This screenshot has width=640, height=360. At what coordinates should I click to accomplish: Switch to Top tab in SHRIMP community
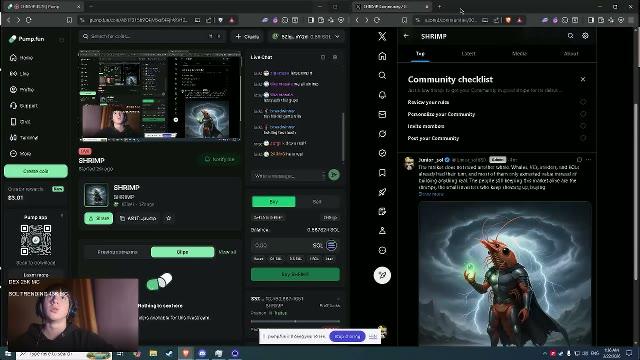click(x=420, y=53)
